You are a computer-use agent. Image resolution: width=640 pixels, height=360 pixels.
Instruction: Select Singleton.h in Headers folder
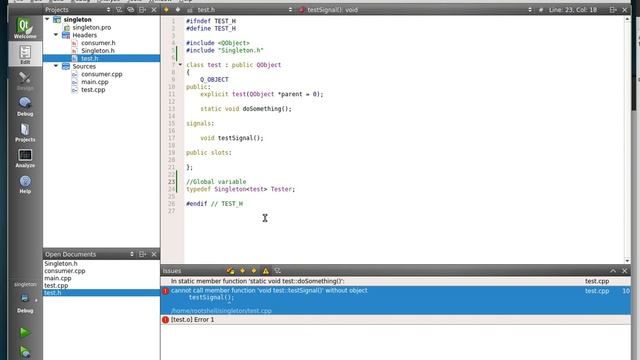click(98, 51)
